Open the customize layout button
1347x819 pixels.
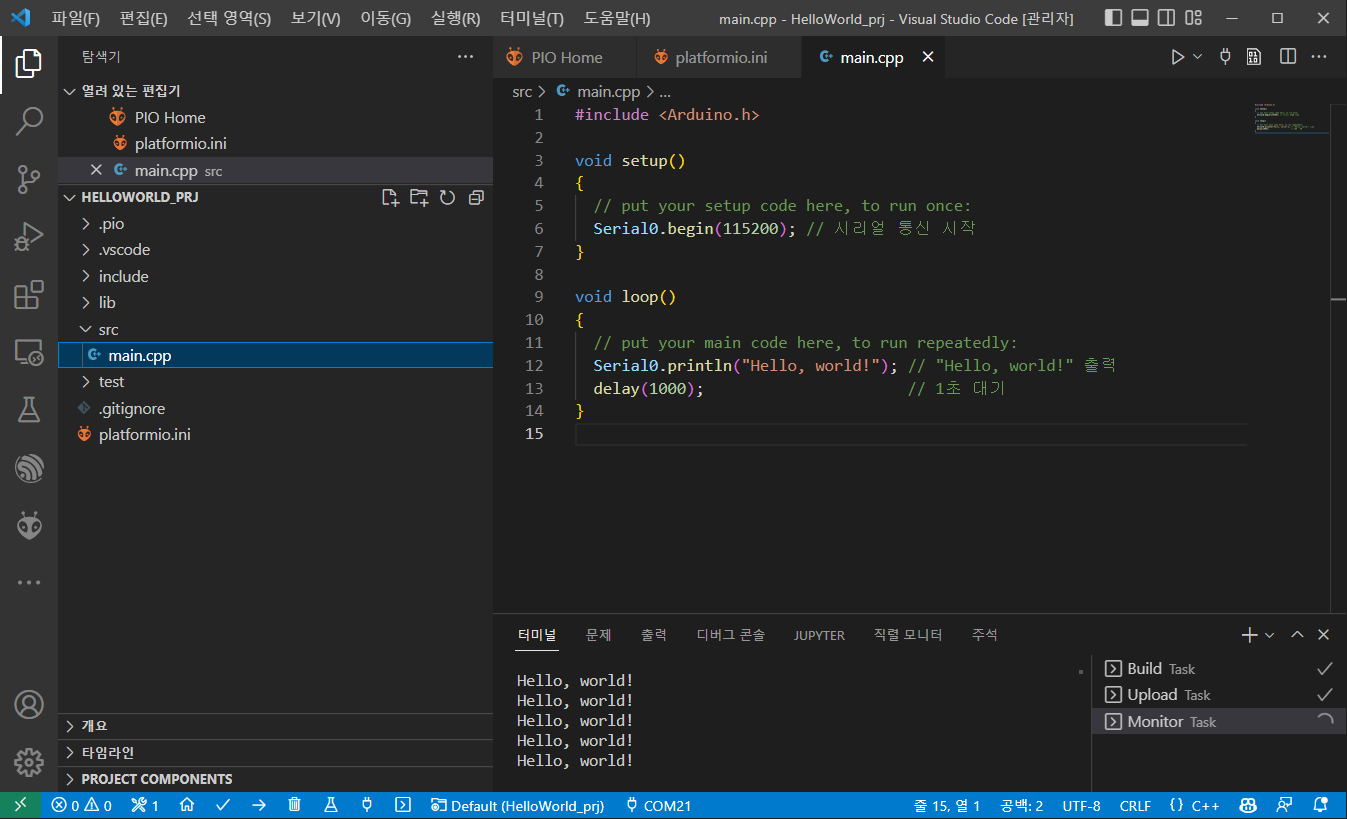(x=1193, y=18)
